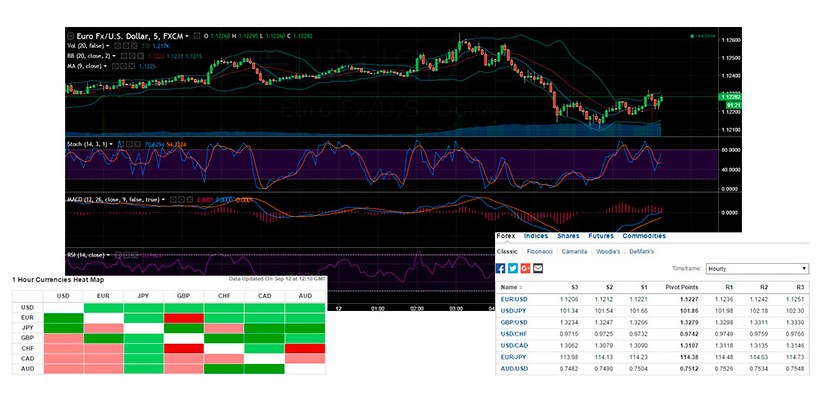Remove the Stoch (14, 3, 1) indicator

click(138, 144)
